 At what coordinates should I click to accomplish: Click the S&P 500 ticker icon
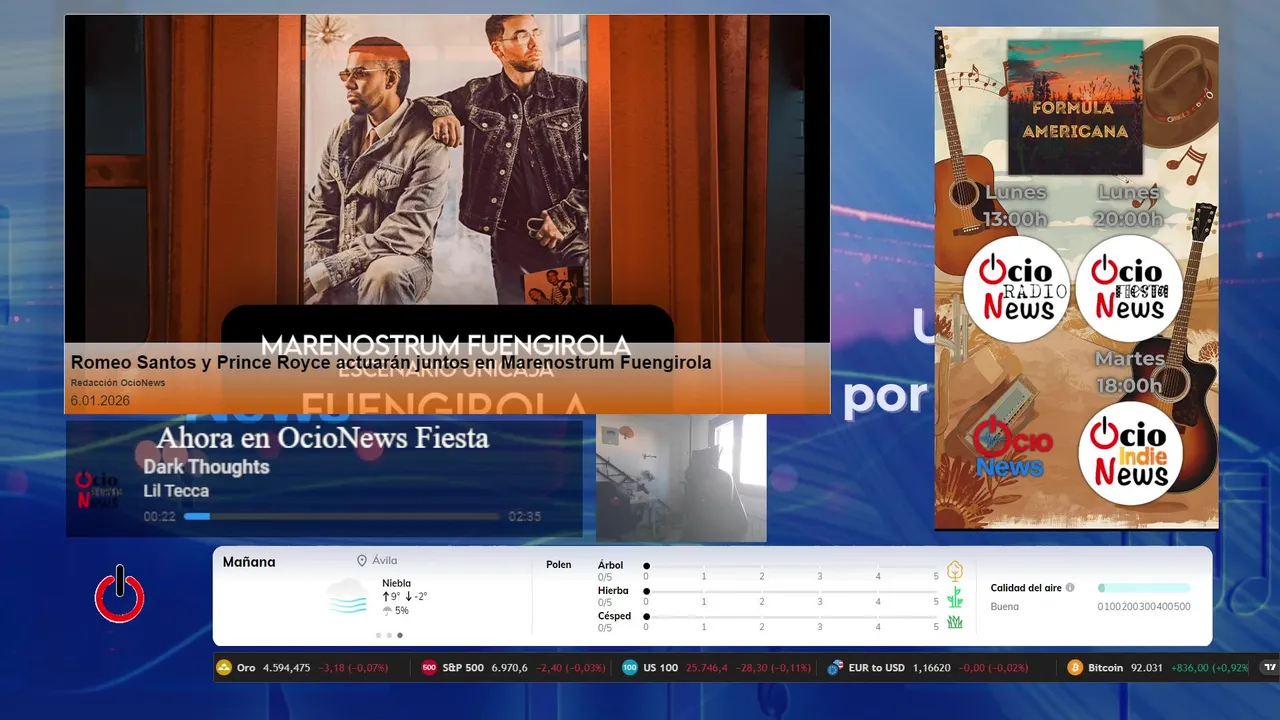(429, 667)
